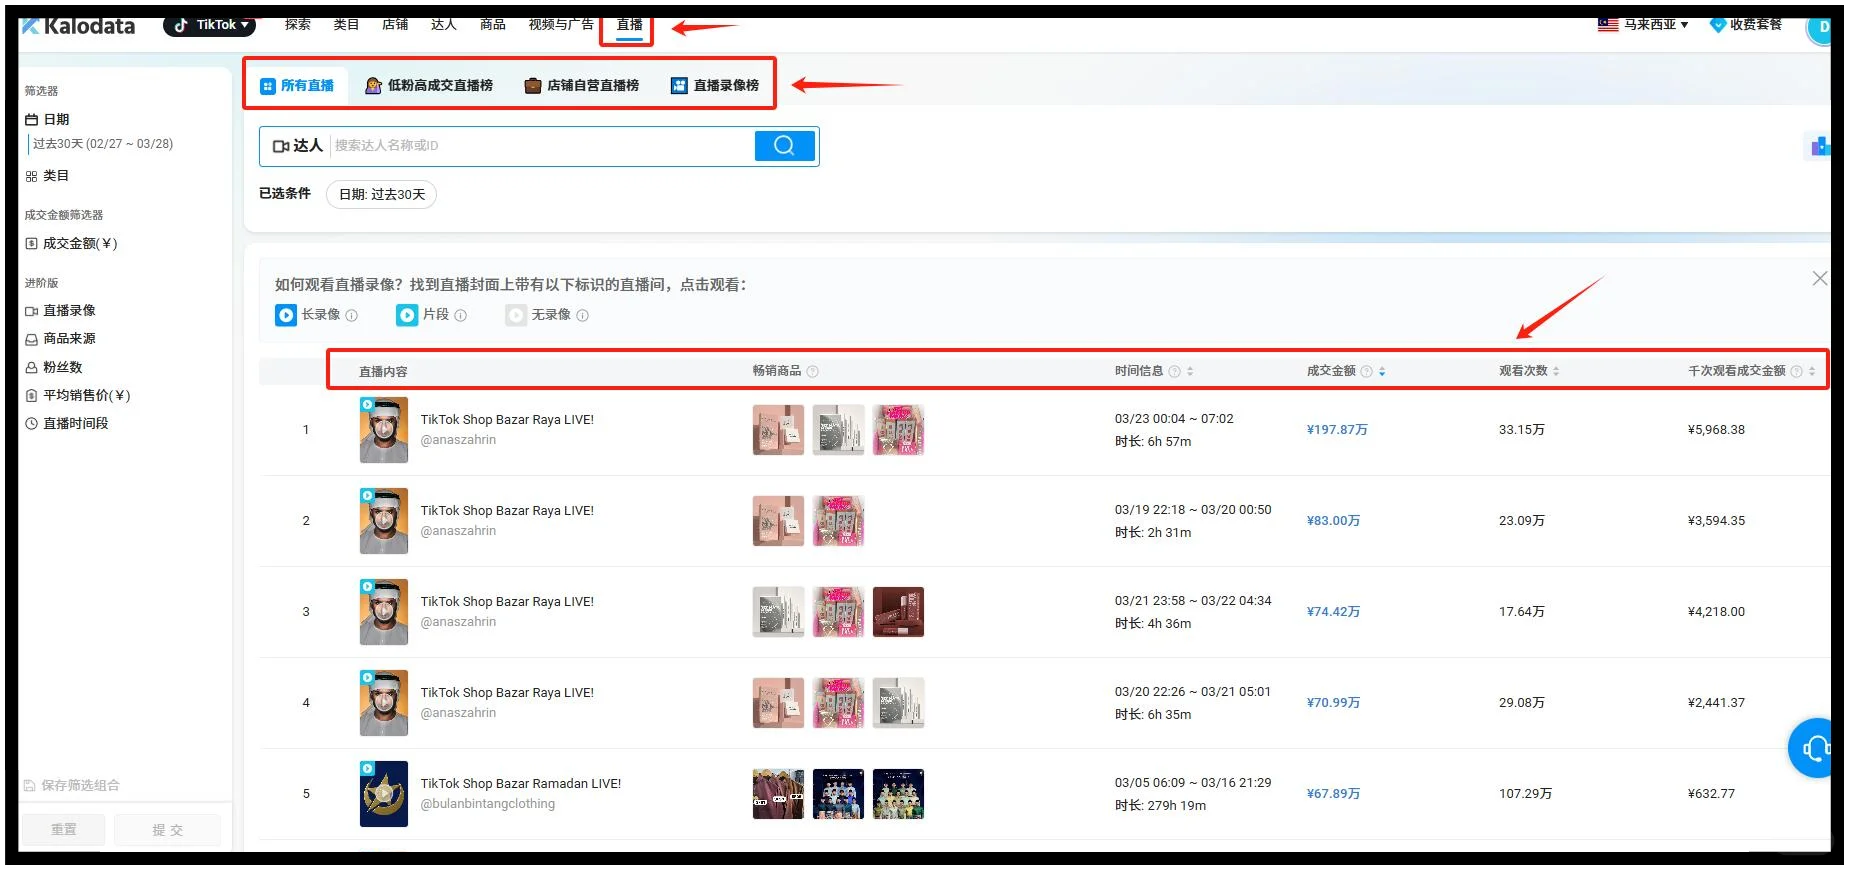
Task: Click the ¥197.87万 amount in row 1
Action: coord(1337,430)
